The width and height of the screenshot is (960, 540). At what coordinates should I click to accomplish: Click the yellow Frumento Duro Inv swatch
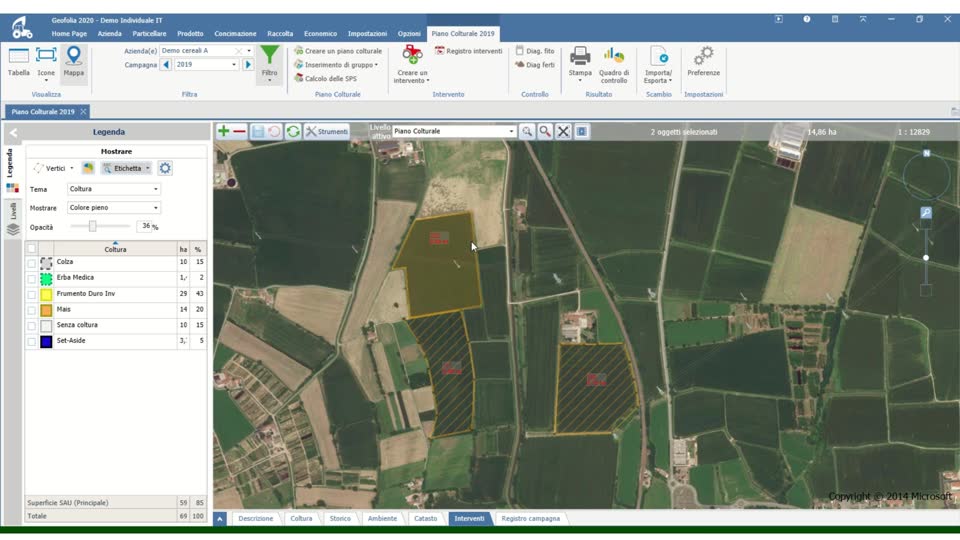pos(46,294)
